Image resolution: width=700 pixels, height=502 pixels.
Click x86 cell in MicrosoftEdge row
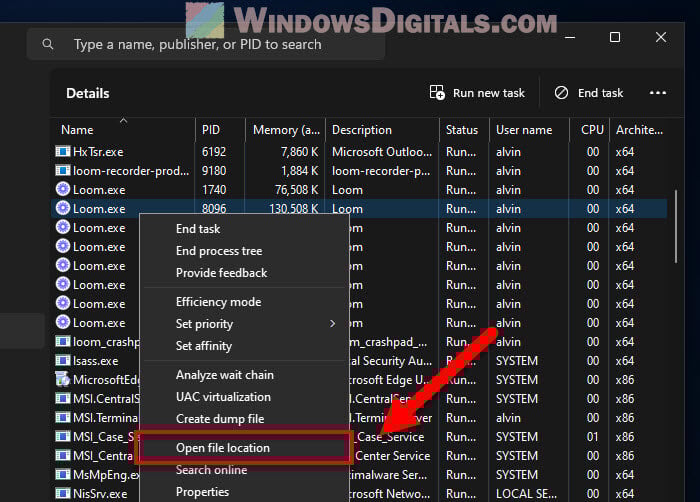pos(625,380)
